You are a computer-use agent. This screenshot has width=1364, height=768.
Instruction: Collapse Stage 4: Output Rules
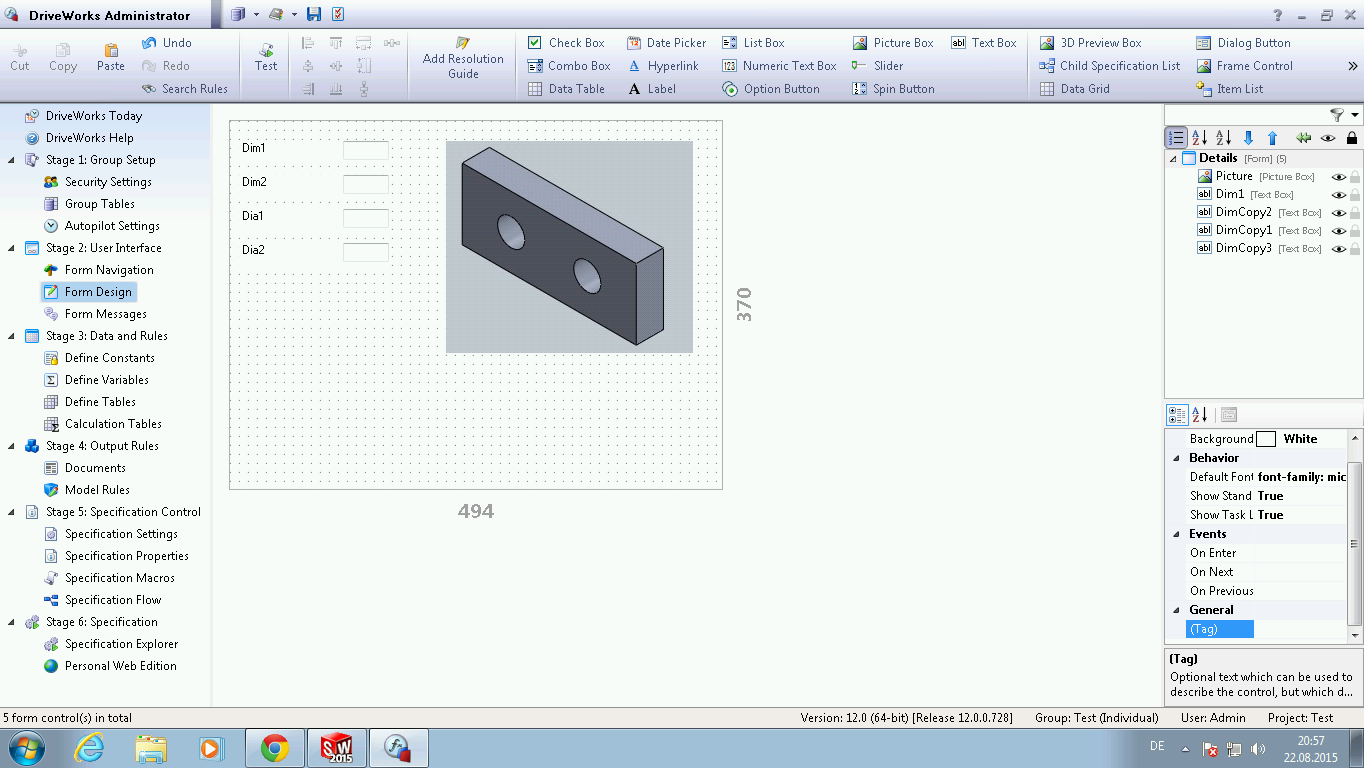tap(11, 446)
